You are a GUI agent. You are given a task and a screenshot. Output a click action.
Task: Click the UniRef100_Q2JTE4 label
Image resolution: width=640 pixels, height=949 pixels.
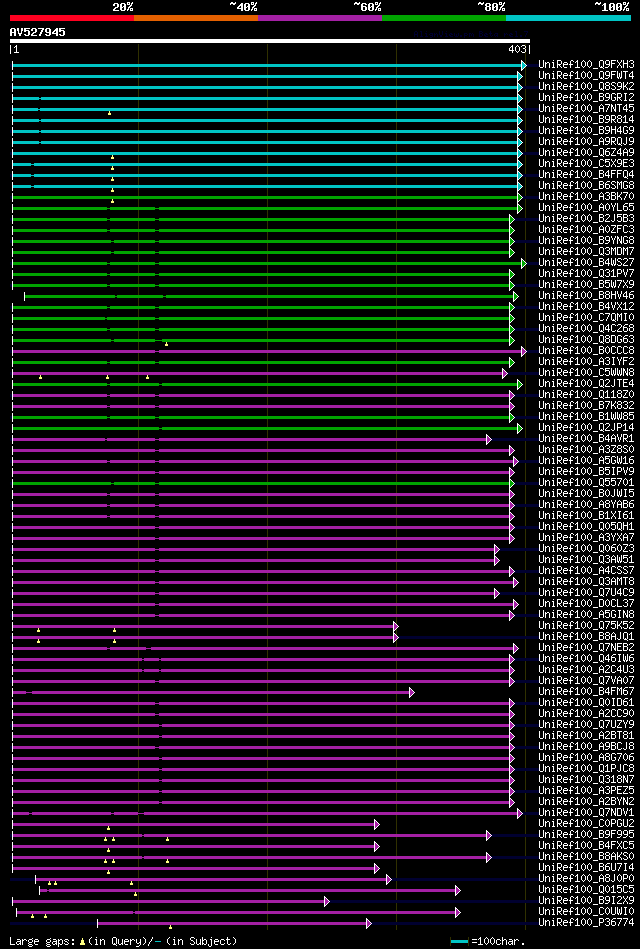coord(586,384)
